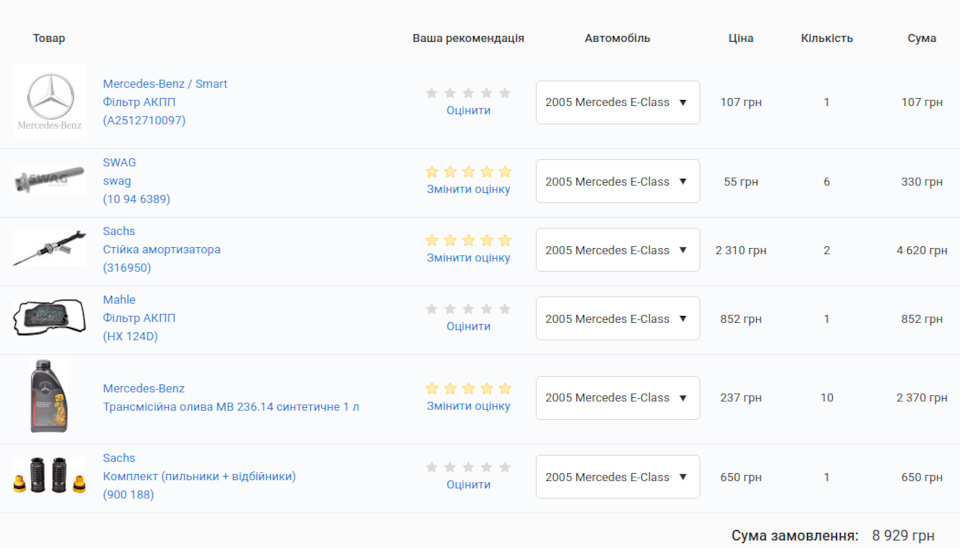Rate Sachs 900 188 kit four stars
This screenshot has height=548, width=960.
pyautogui.click(x=487, y=467)
